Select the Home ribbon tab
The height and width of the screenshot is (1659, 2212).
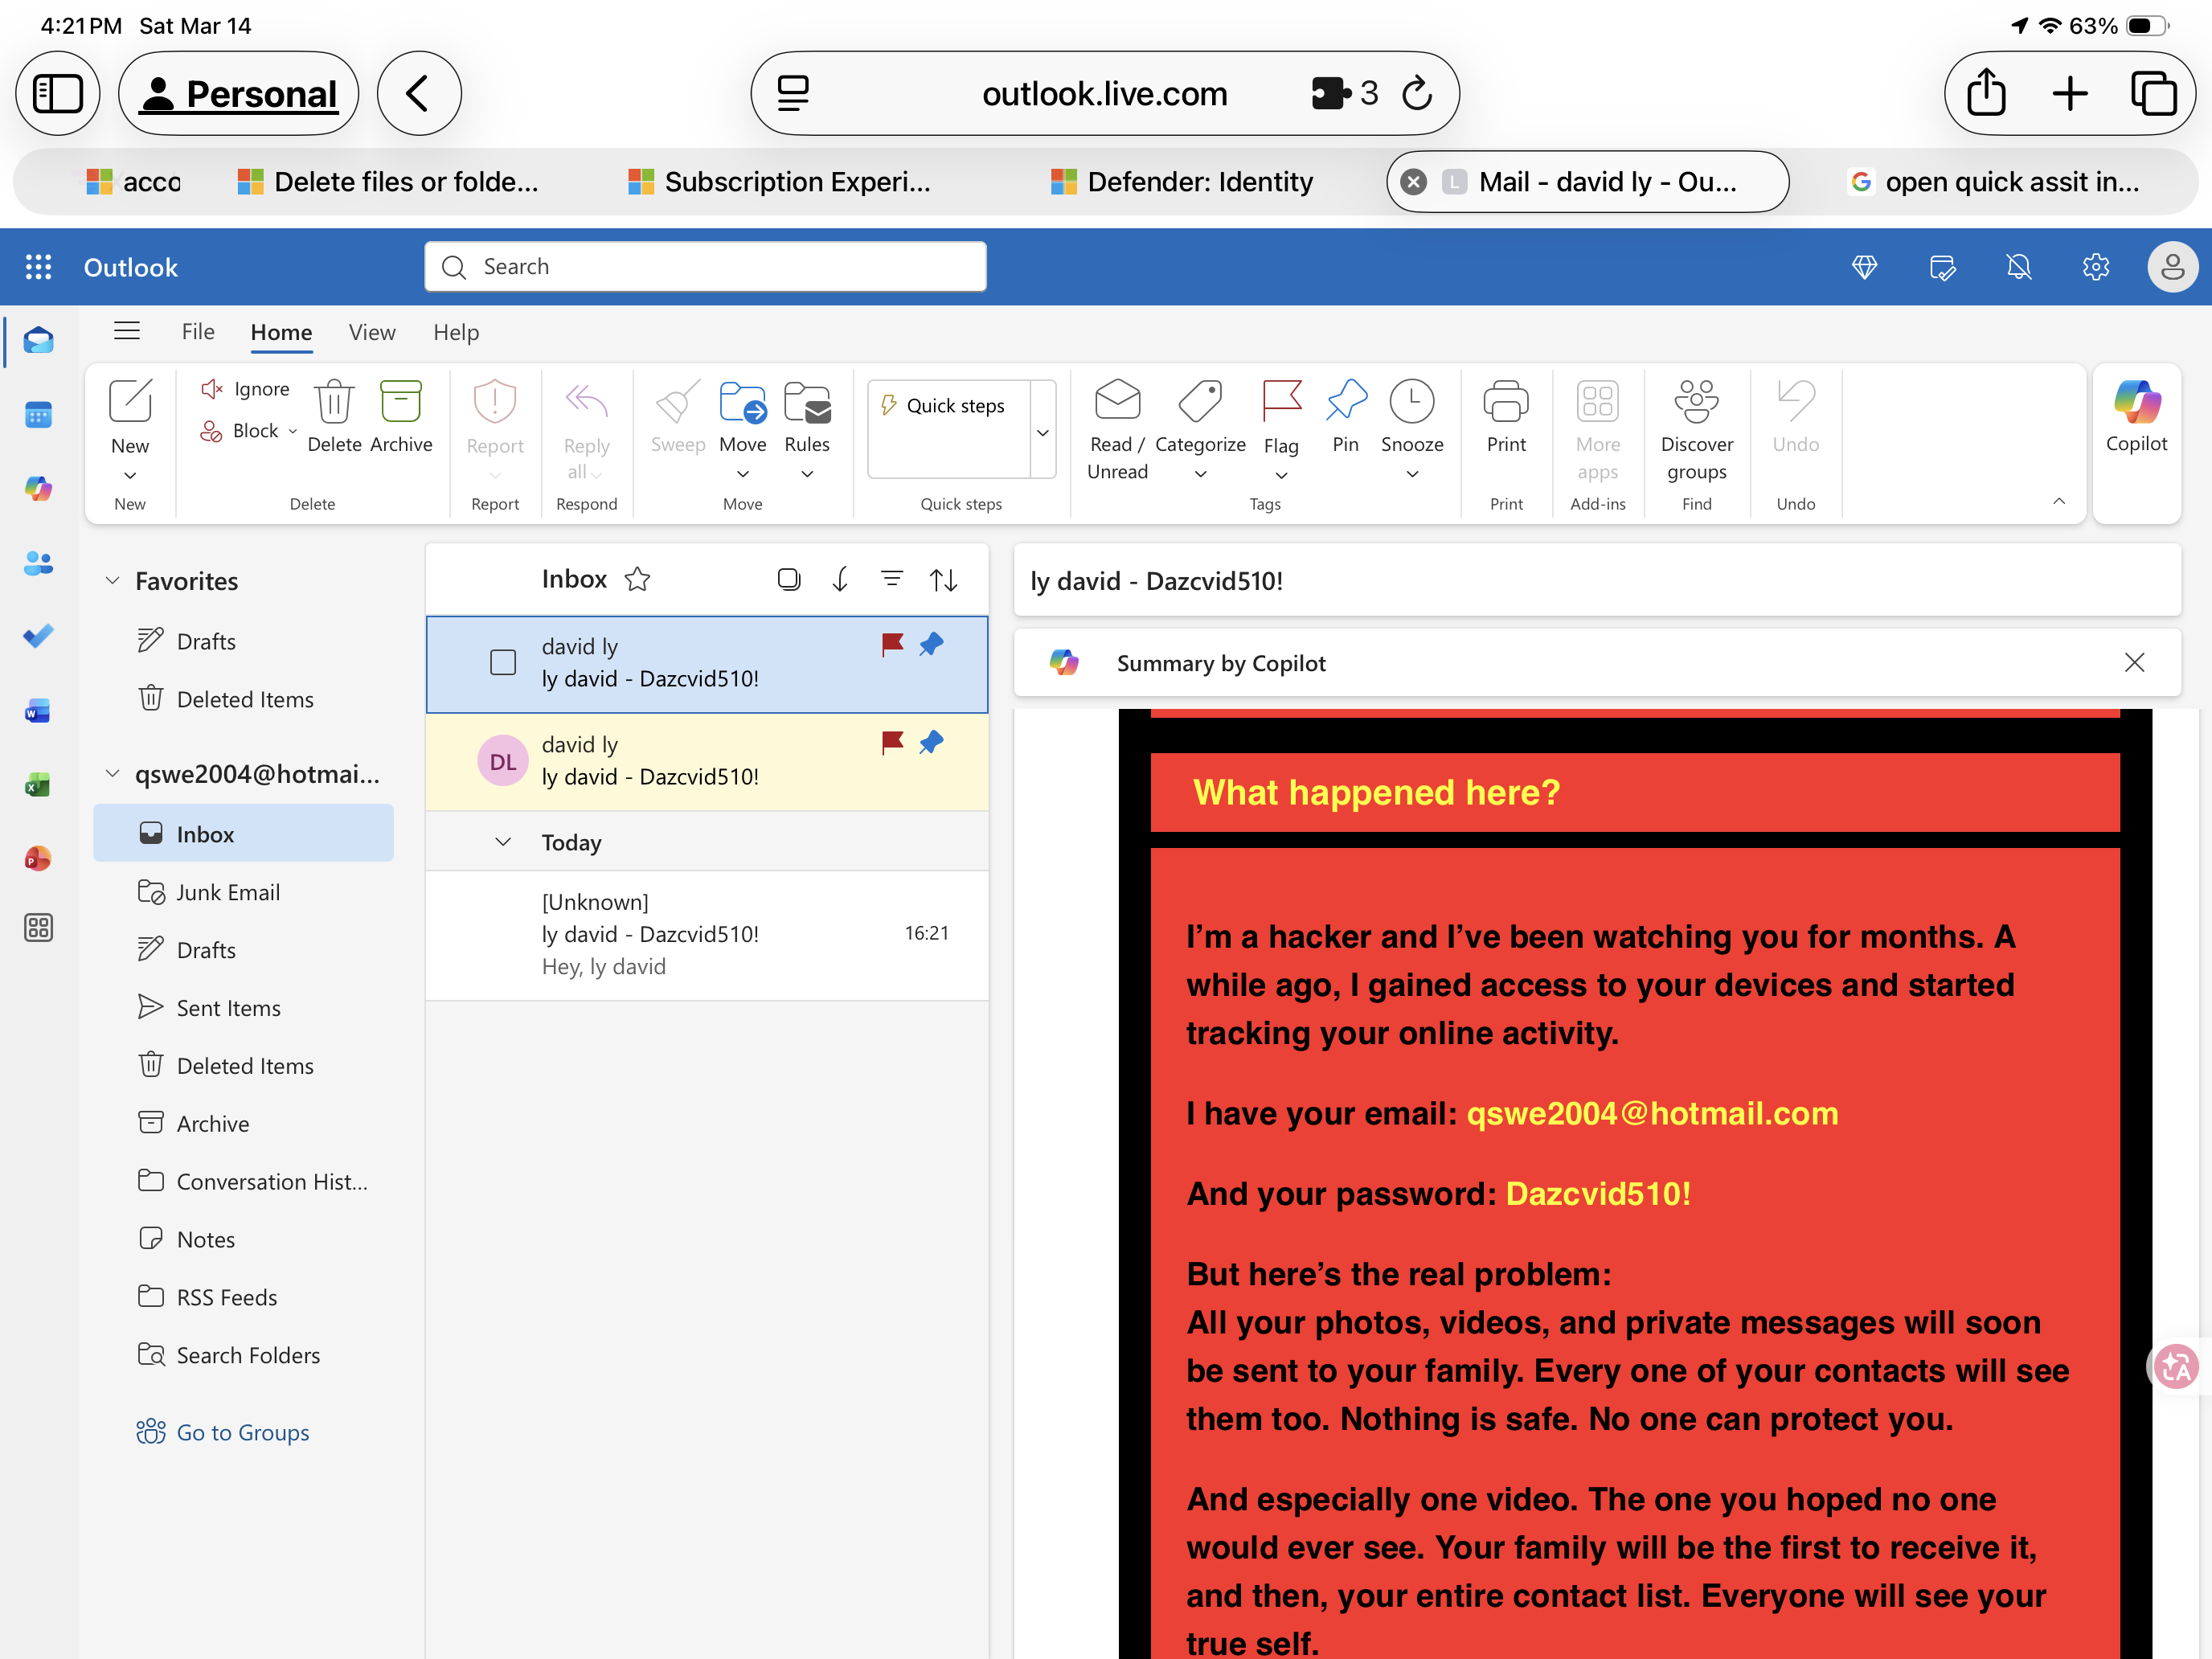pyautogui.click(x=281, y=332)
